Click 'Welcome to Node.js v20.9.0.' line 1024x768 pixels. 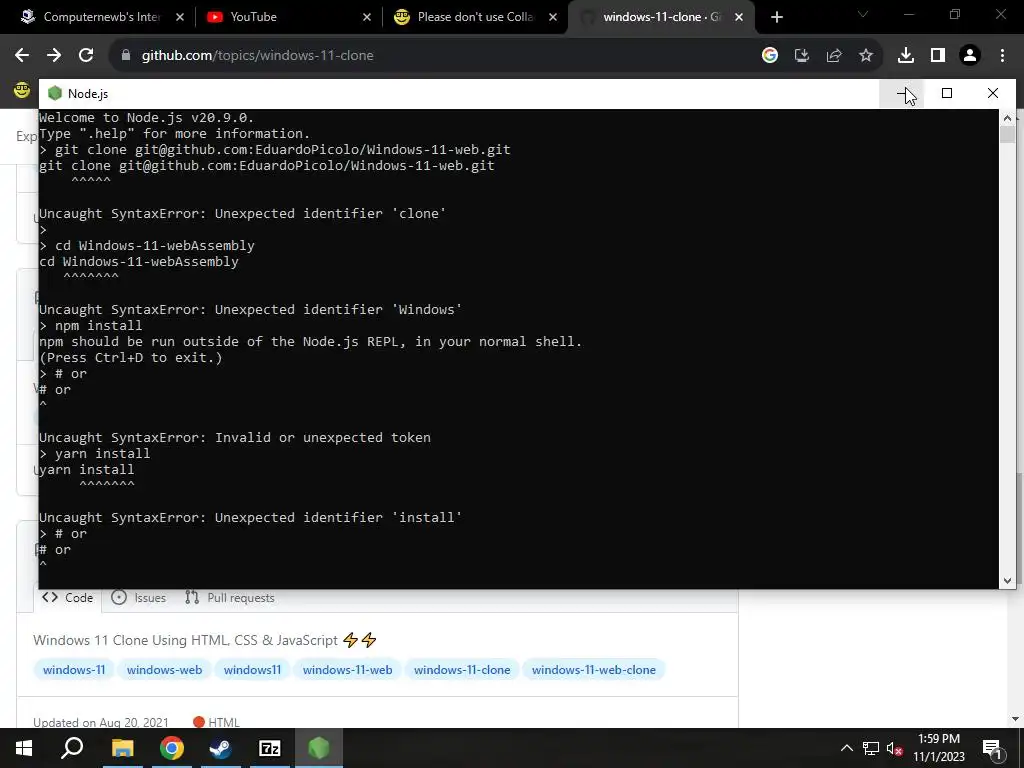[x=146, y=118]
